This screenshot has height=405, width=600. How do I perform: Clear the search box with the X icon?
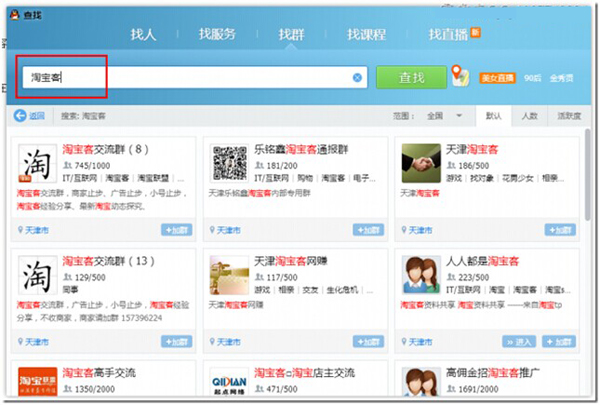coord(358,77)
